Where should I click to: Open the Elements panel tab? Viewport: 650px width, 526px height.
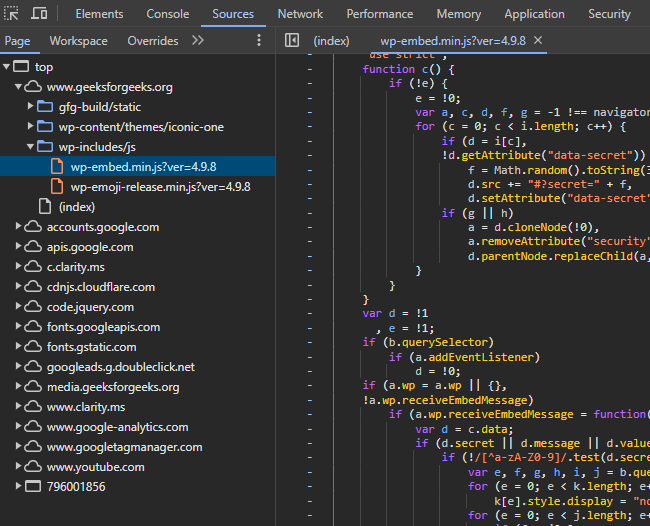[x=99, y=14]
